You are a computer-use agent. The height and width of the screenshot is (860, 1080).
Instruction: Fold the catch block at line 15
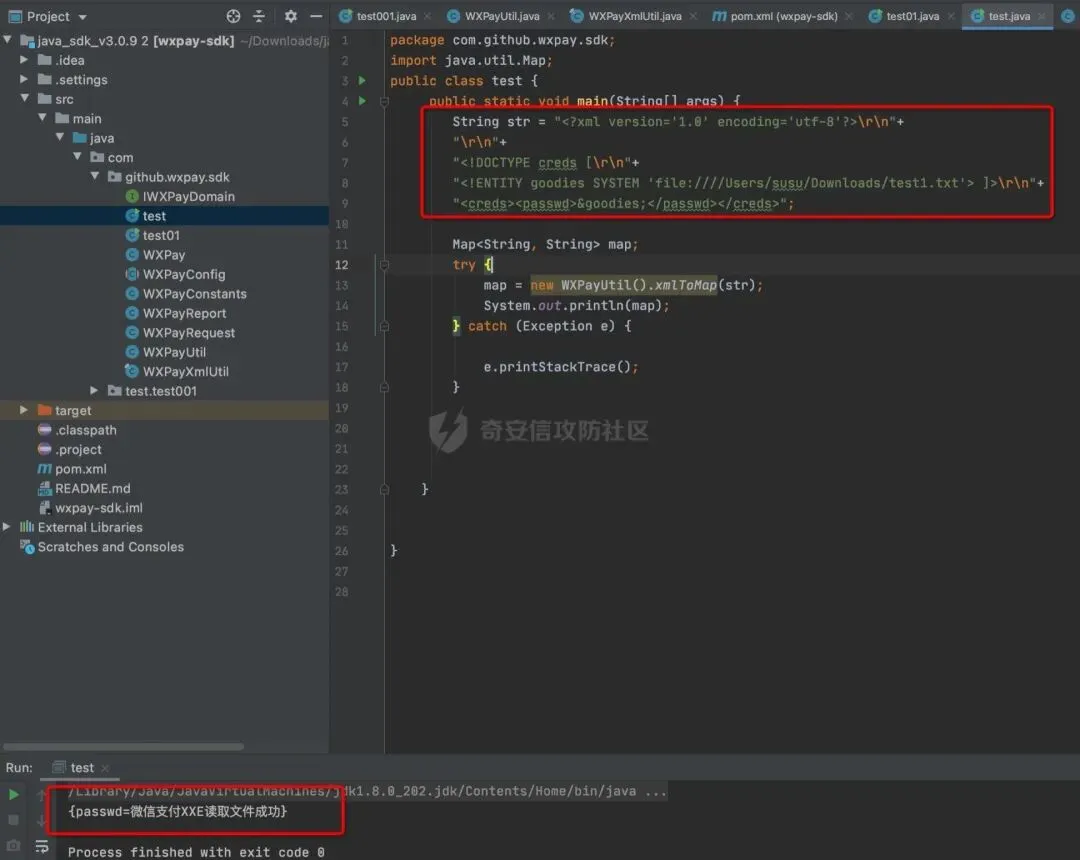pos(384,326)
